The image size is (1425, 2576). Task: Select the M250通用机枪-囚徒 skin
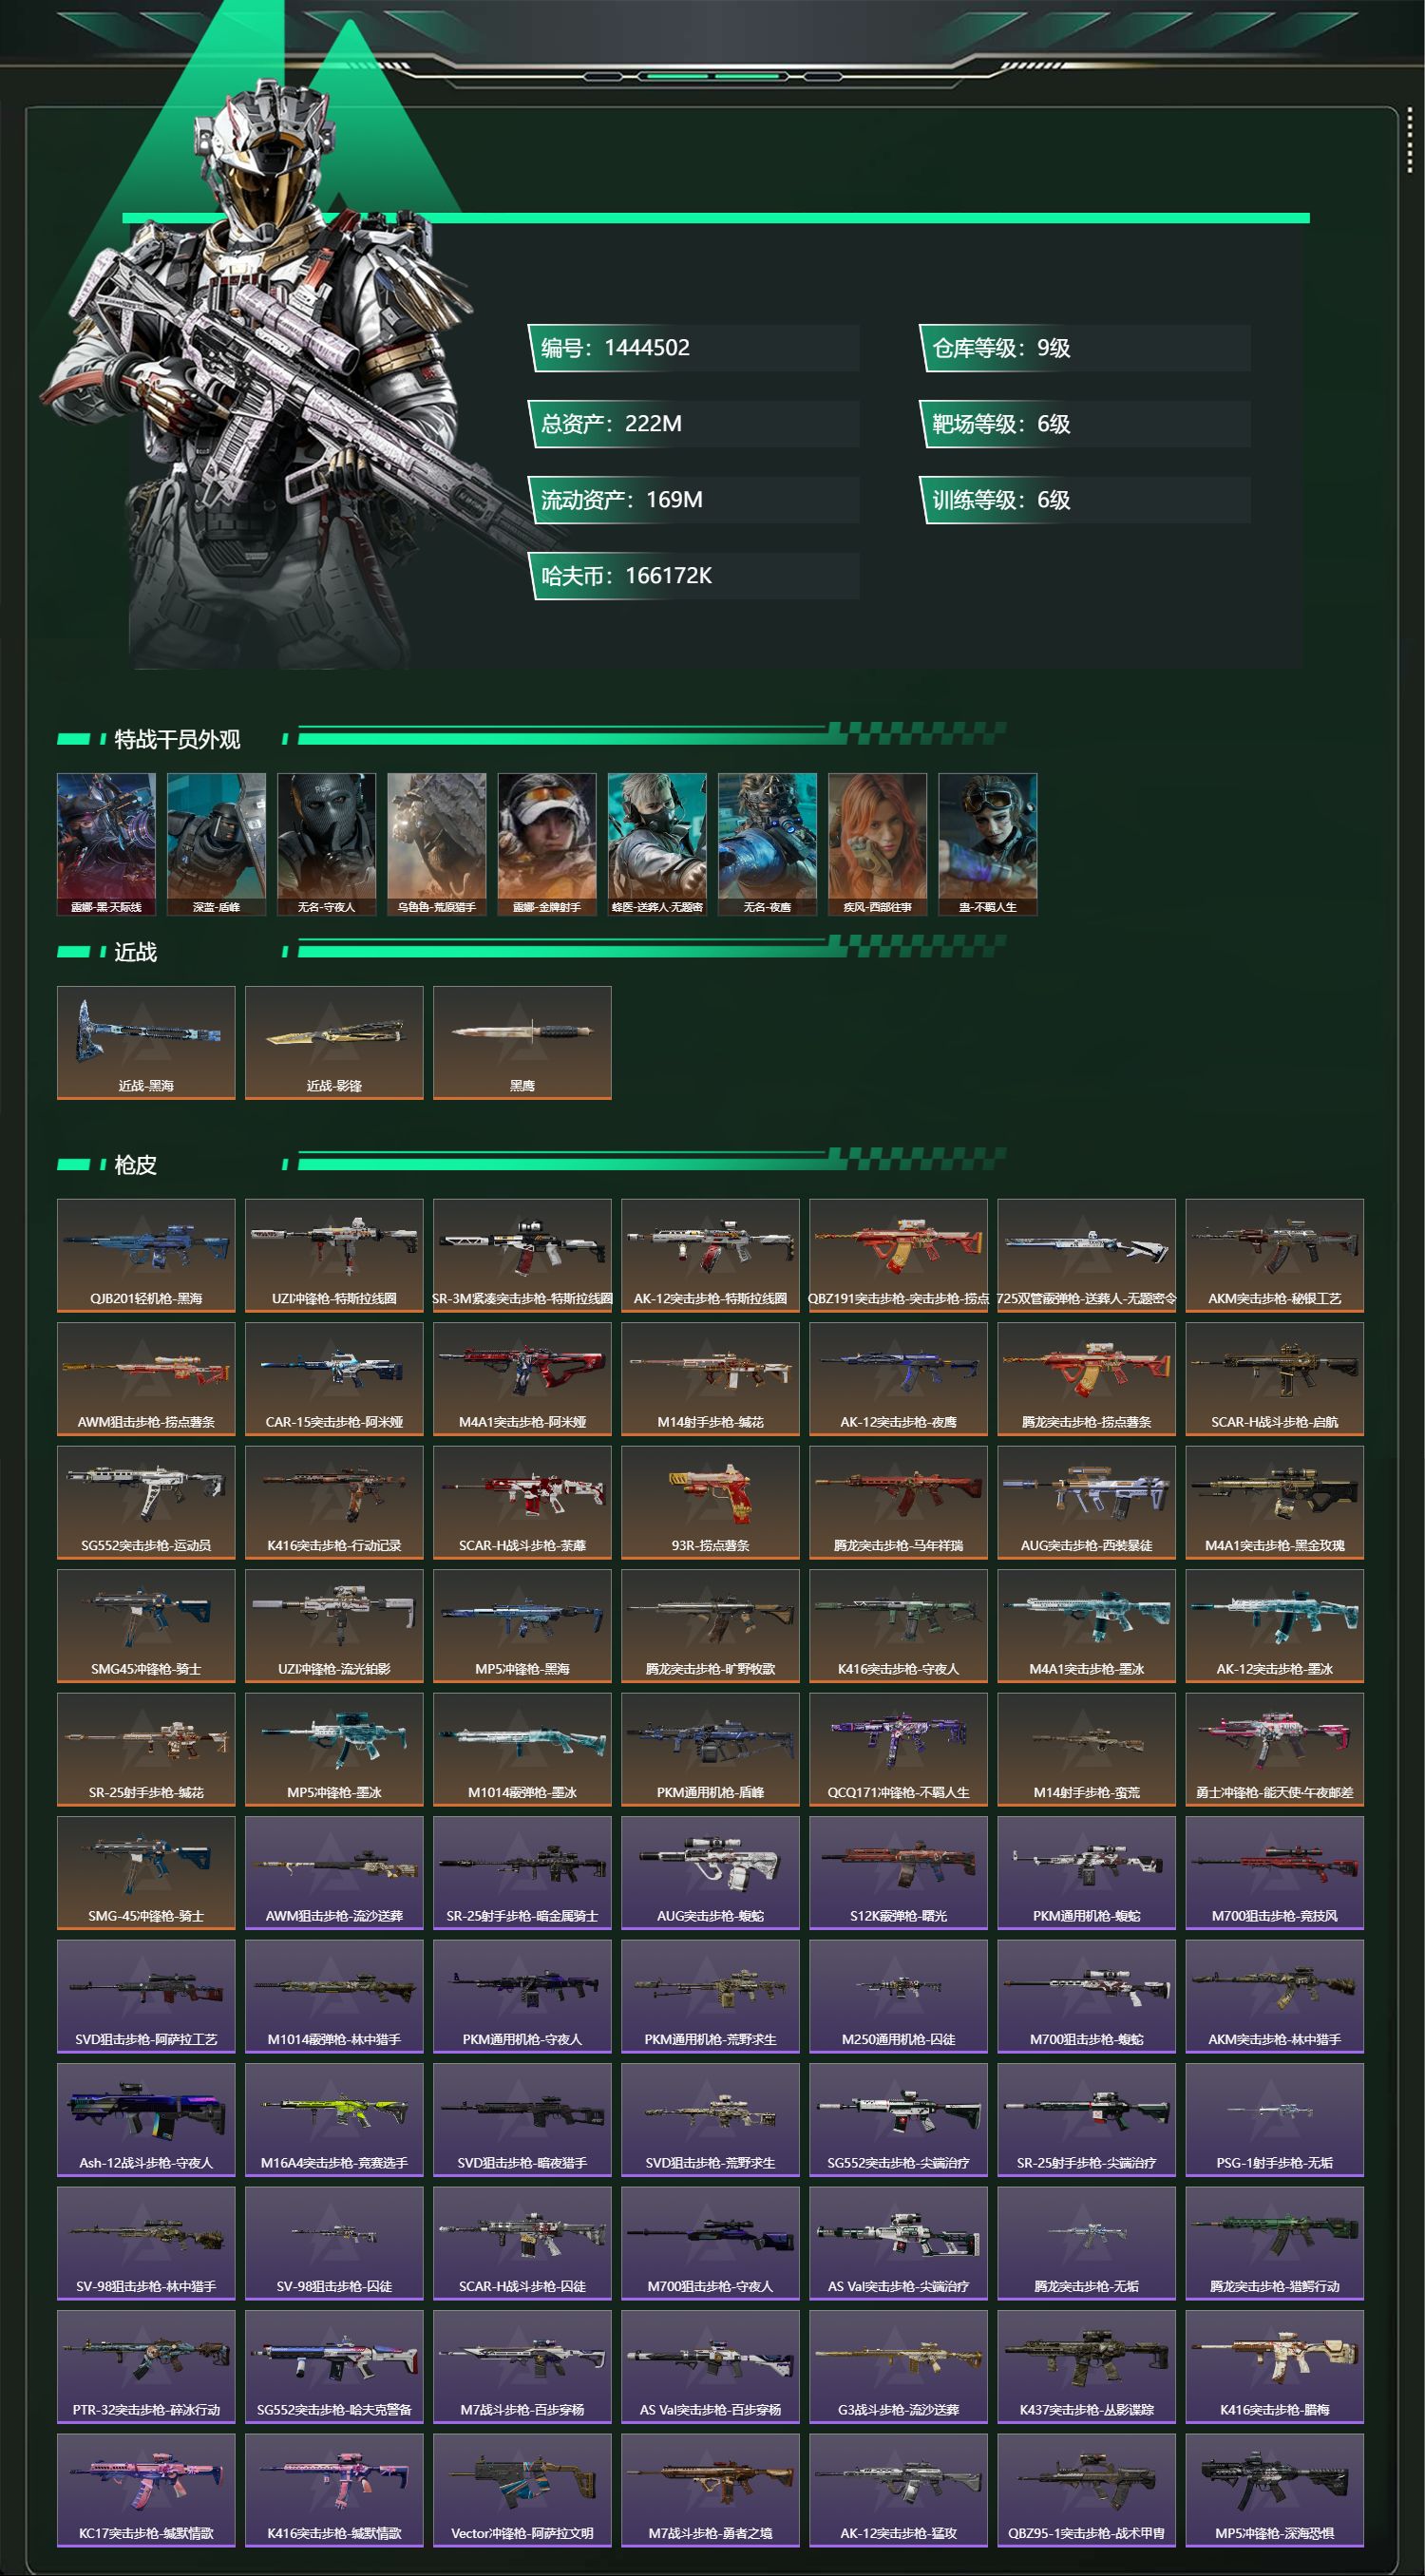(898, 1996)
